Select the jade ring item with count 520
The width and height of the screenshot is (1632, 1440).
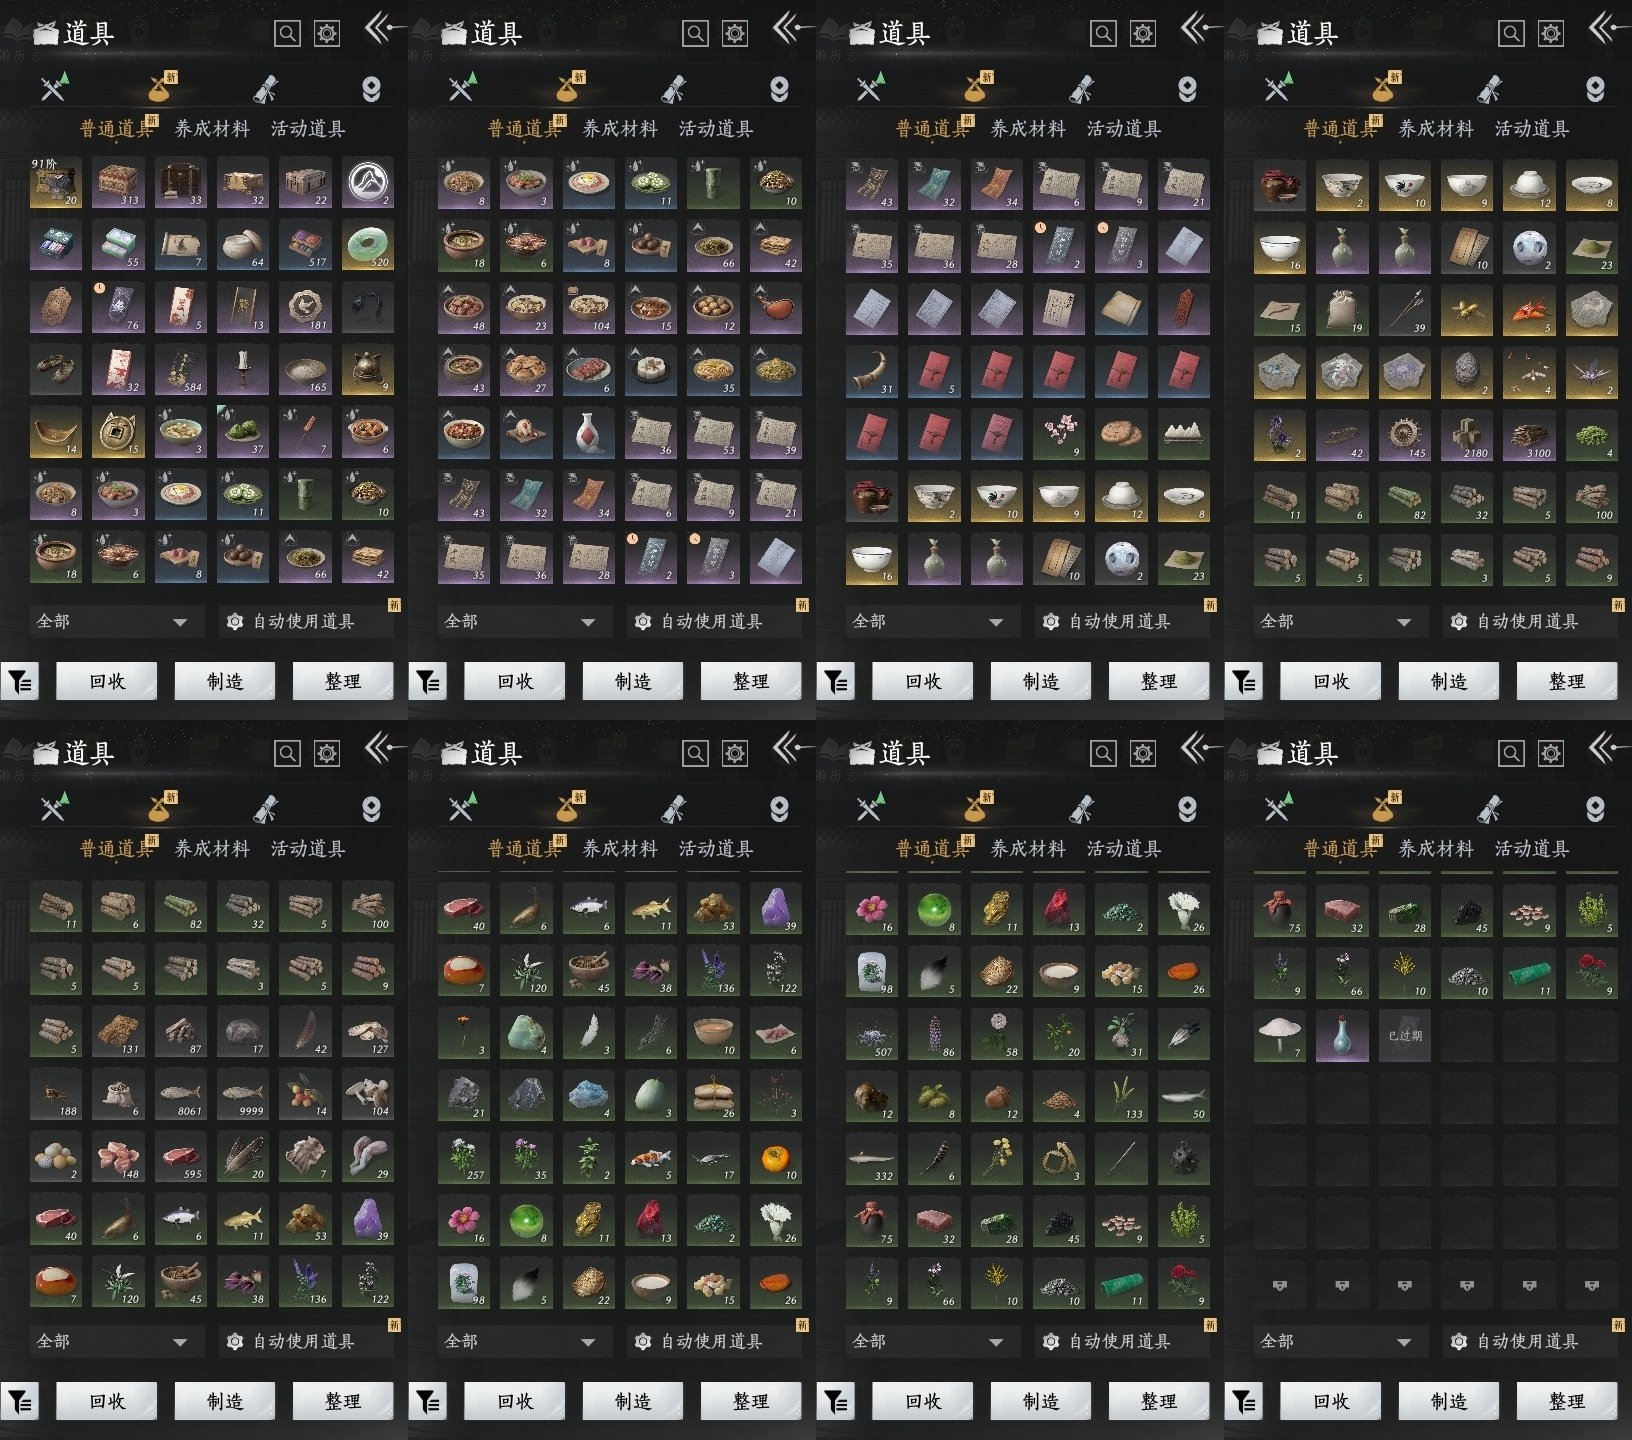click(x=367, y=245)
